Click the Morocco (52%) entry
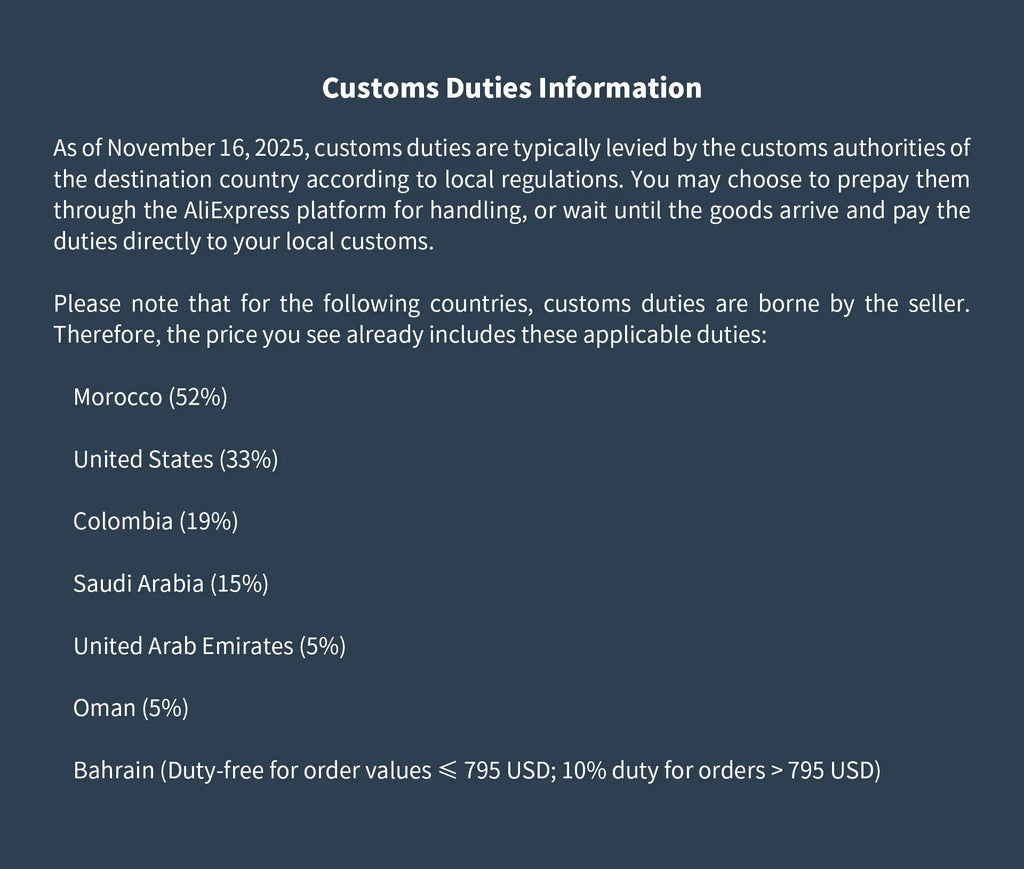Viewport: 1024px width, 869px height. tap(150, 397)
